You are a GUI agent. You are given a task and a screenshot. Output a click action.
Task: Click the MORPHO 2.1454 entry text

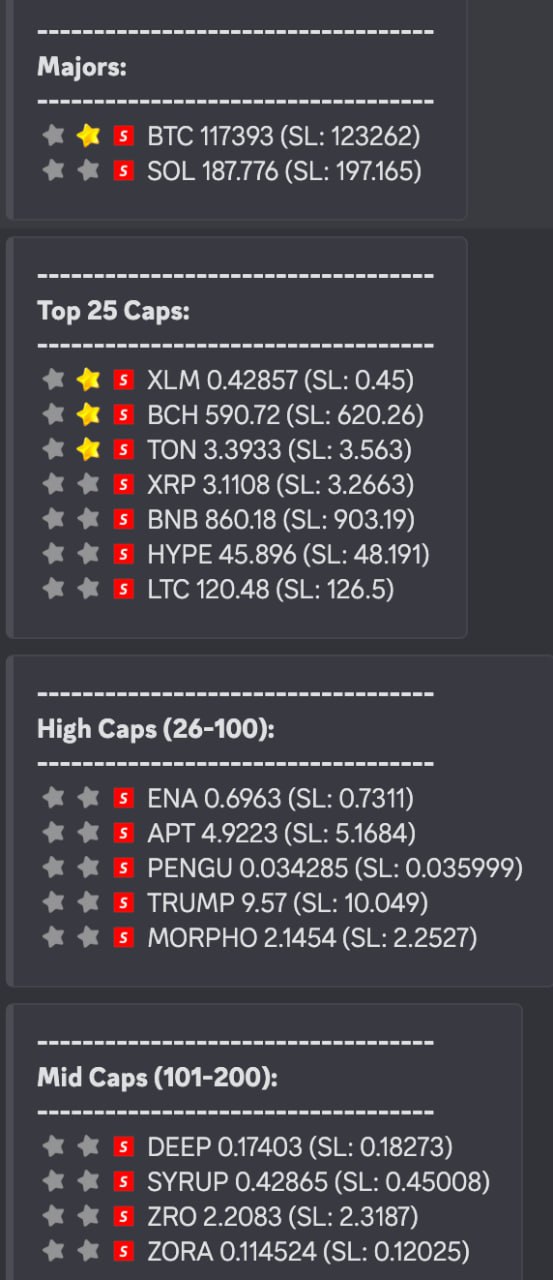pyautogui.click(x=241, y=938)
